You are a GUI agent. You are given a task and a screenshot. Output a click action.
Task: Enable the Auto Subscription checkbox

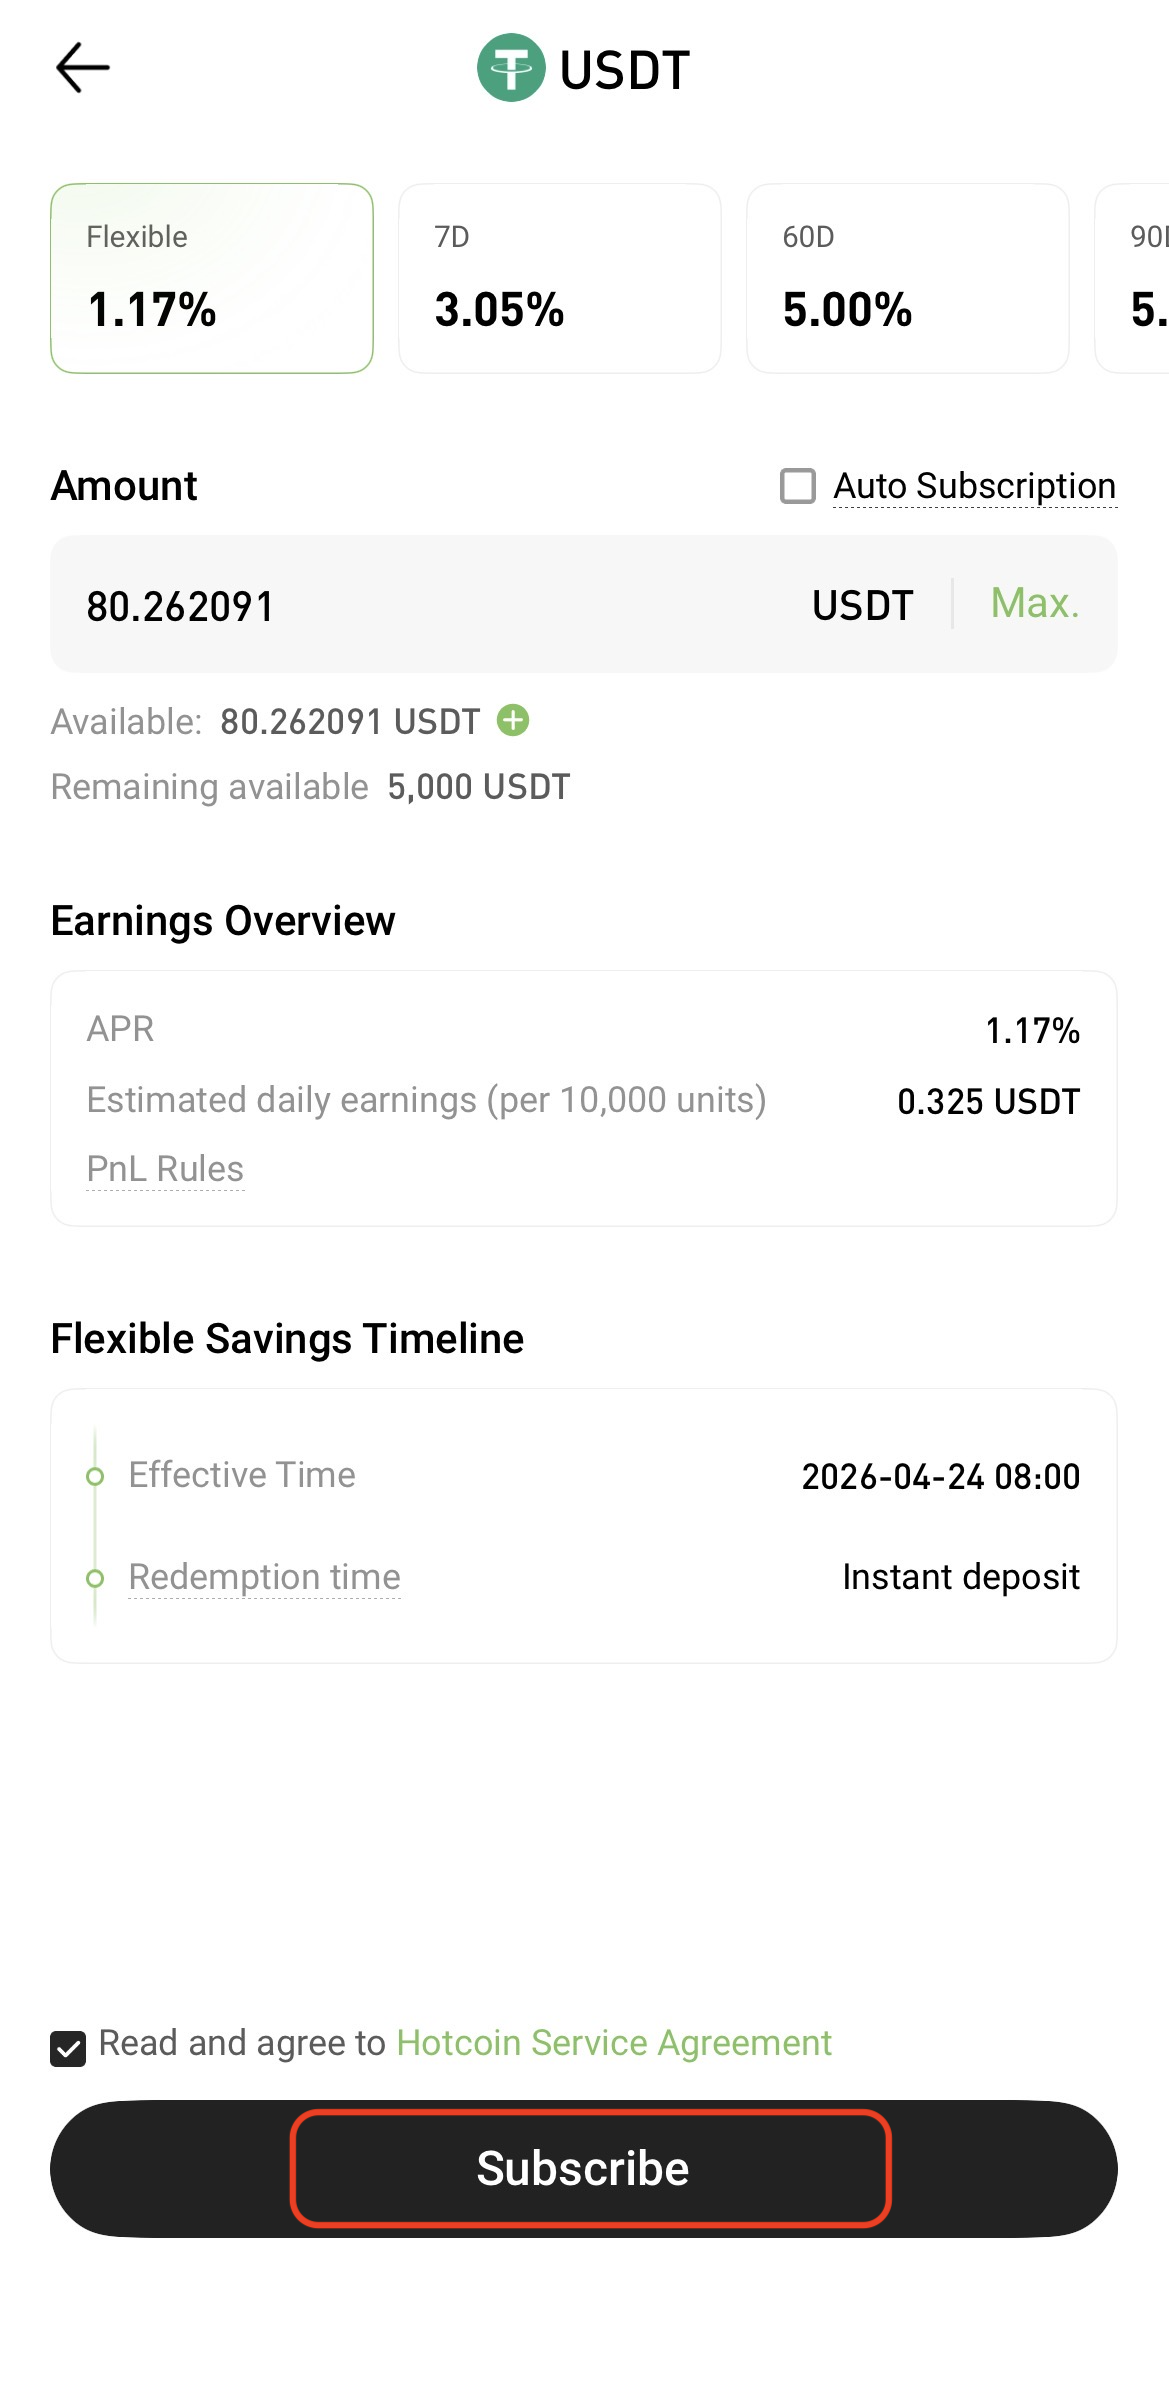pyautogui.click(x=798, y=486)
